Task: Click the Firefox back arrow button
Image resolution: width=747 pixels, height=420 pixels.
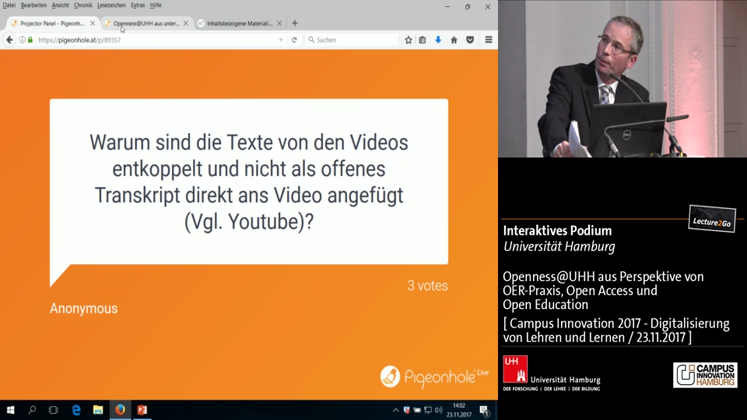Action: point(9,40)
